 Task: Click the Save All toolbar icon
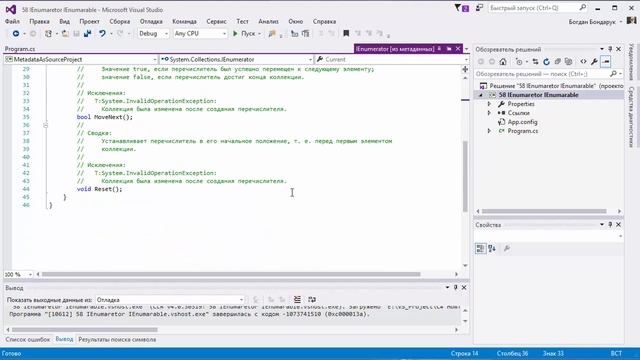(x=87, y=33)
